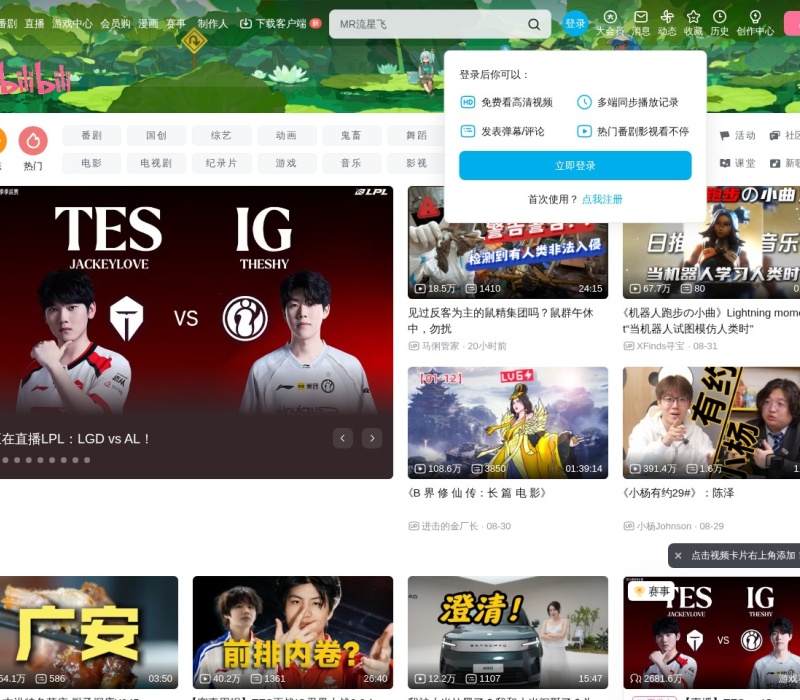Open the 游戏中心 nav item
The height and width of the screenshot is (700, 800).
(72, 23)
